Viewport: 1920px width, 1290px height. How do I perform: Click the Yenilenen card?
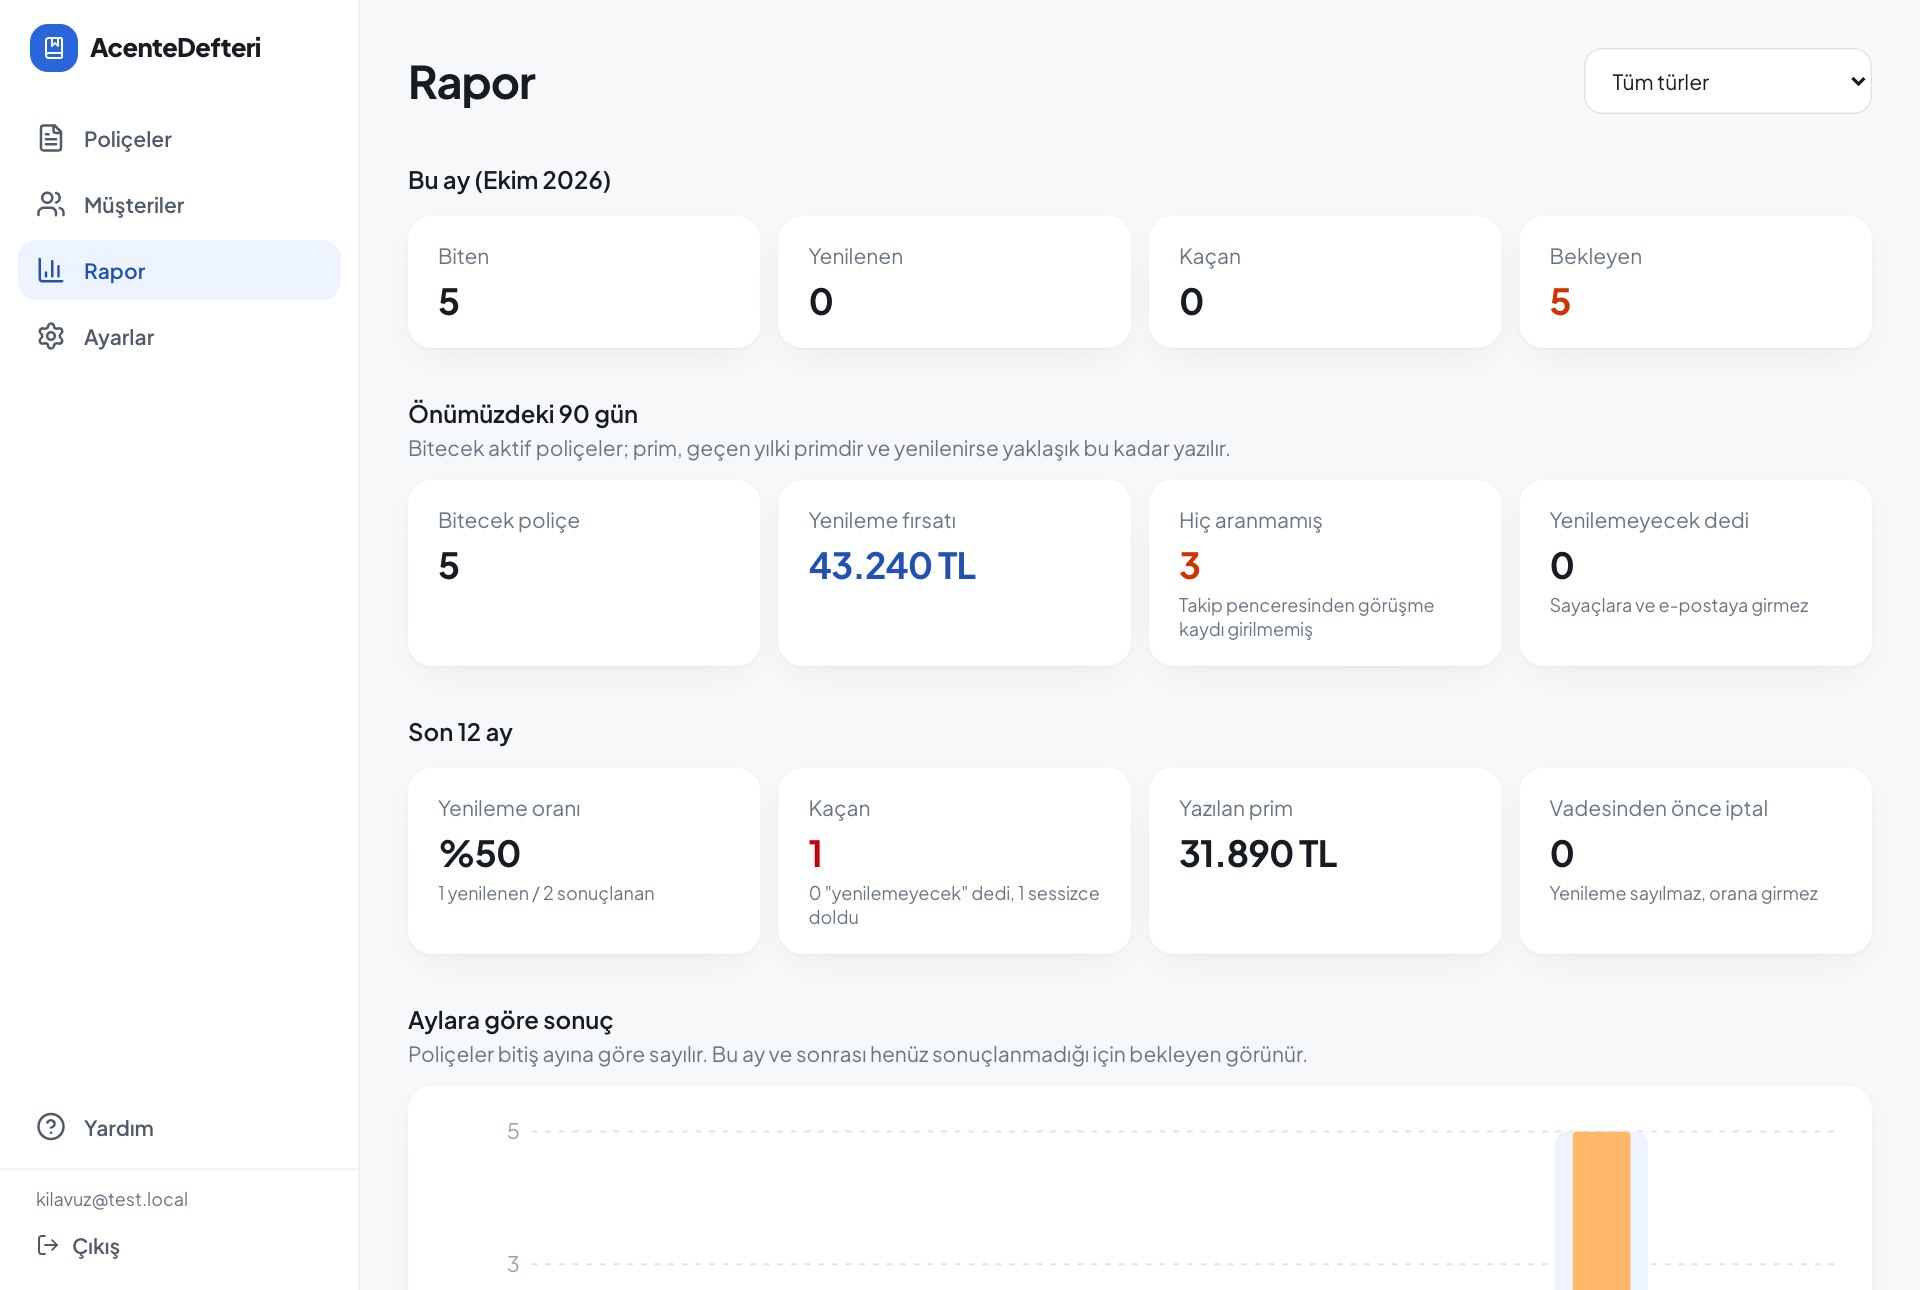(954, 282)
